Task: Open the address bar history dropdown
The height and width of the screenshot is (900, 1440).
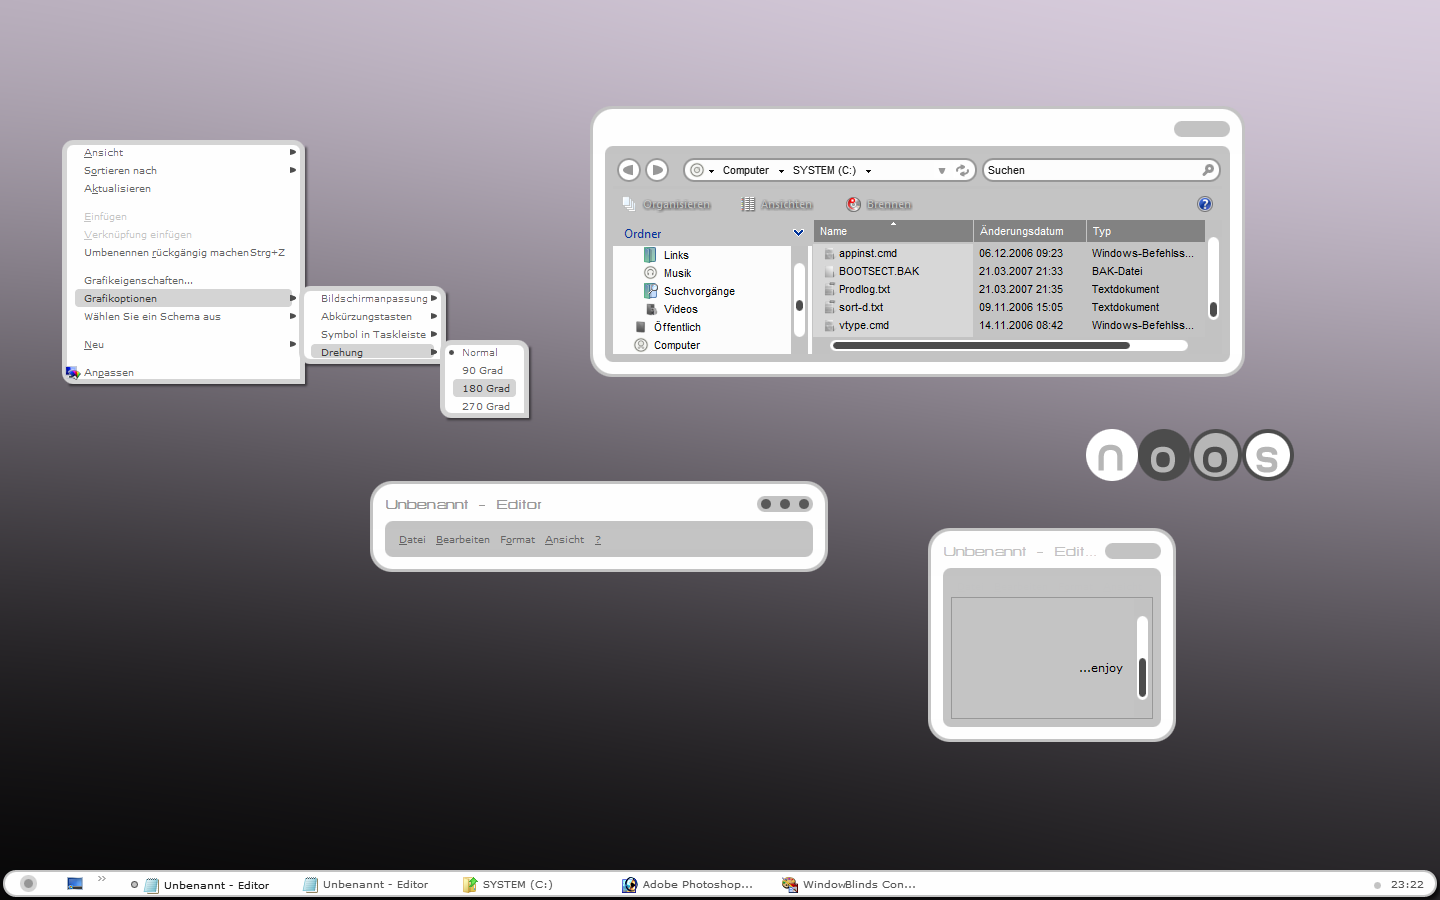Action: tap(942, 171)
